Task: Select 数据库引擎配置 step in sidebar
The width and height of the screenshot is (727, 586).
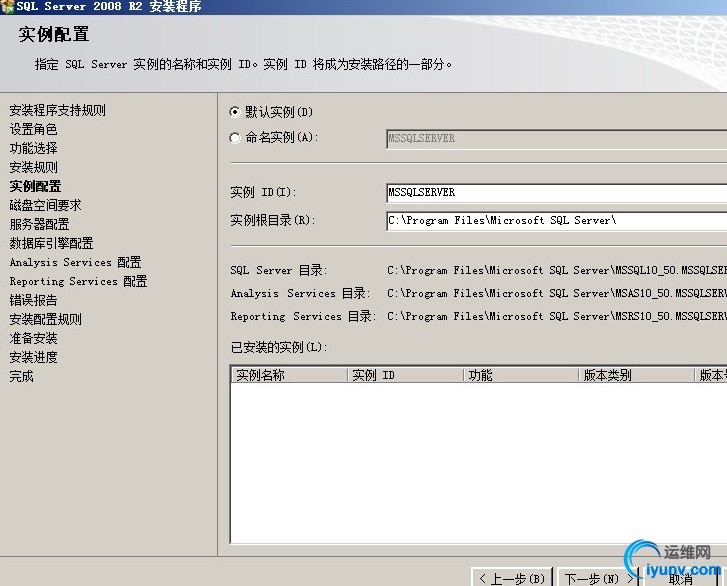Action: [51, 243]
